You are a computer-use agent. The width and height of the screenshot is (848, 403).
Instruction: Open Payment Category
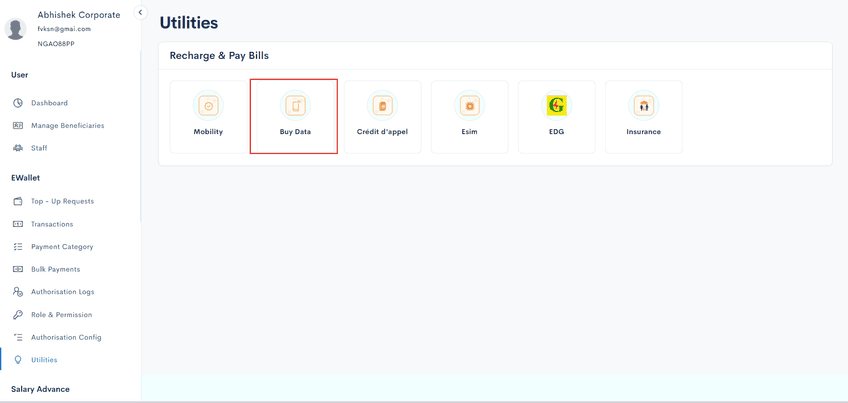click(x=62, y=247)
